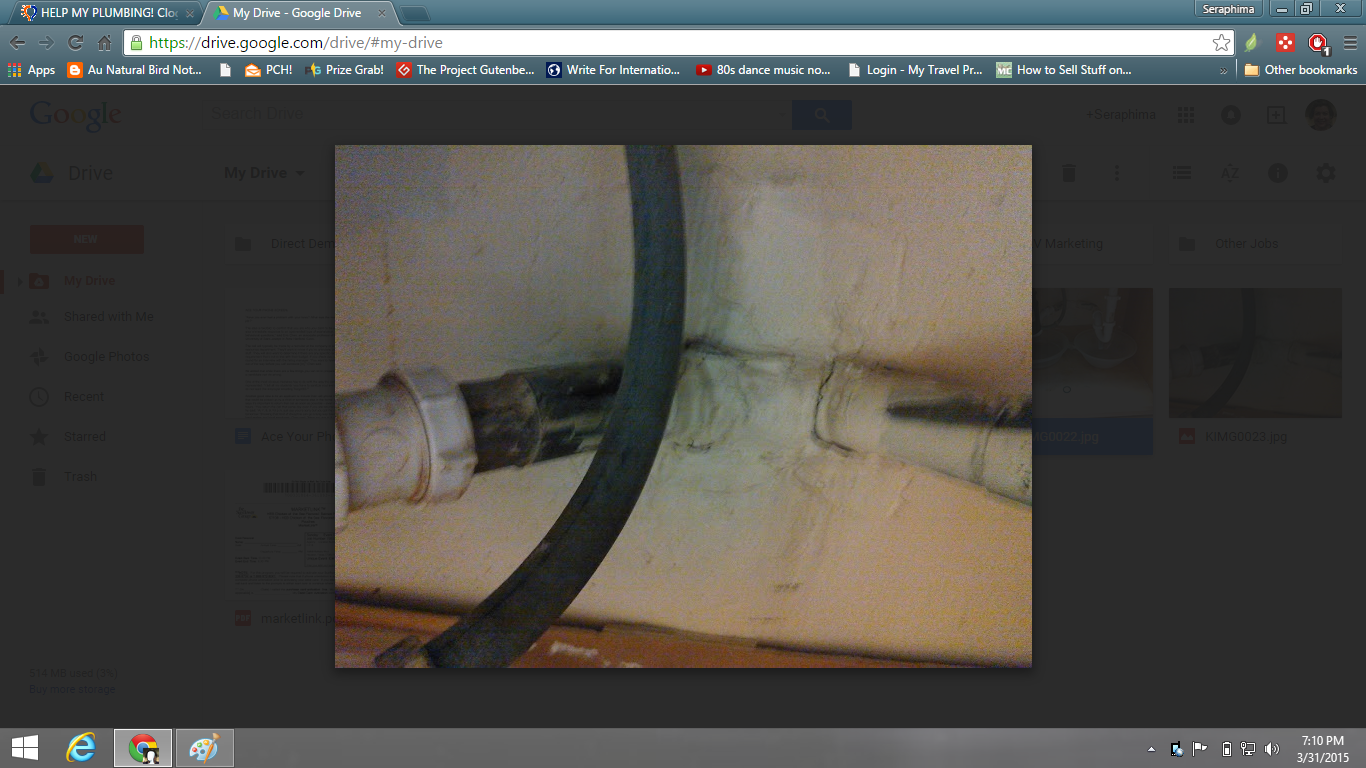Bookmark this page with star icon
The image size is (1366, 768).
pyautogui.click(x=1221, y=43)
